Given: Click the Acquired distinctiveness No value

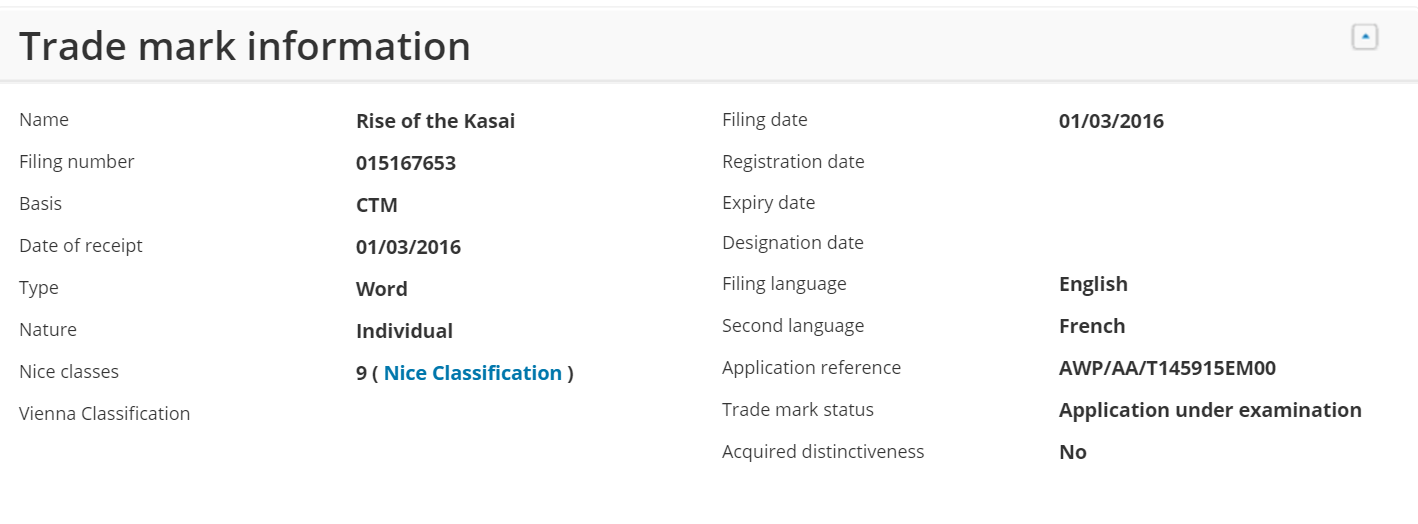Looking at the screenshot, I should (1073, 452).
